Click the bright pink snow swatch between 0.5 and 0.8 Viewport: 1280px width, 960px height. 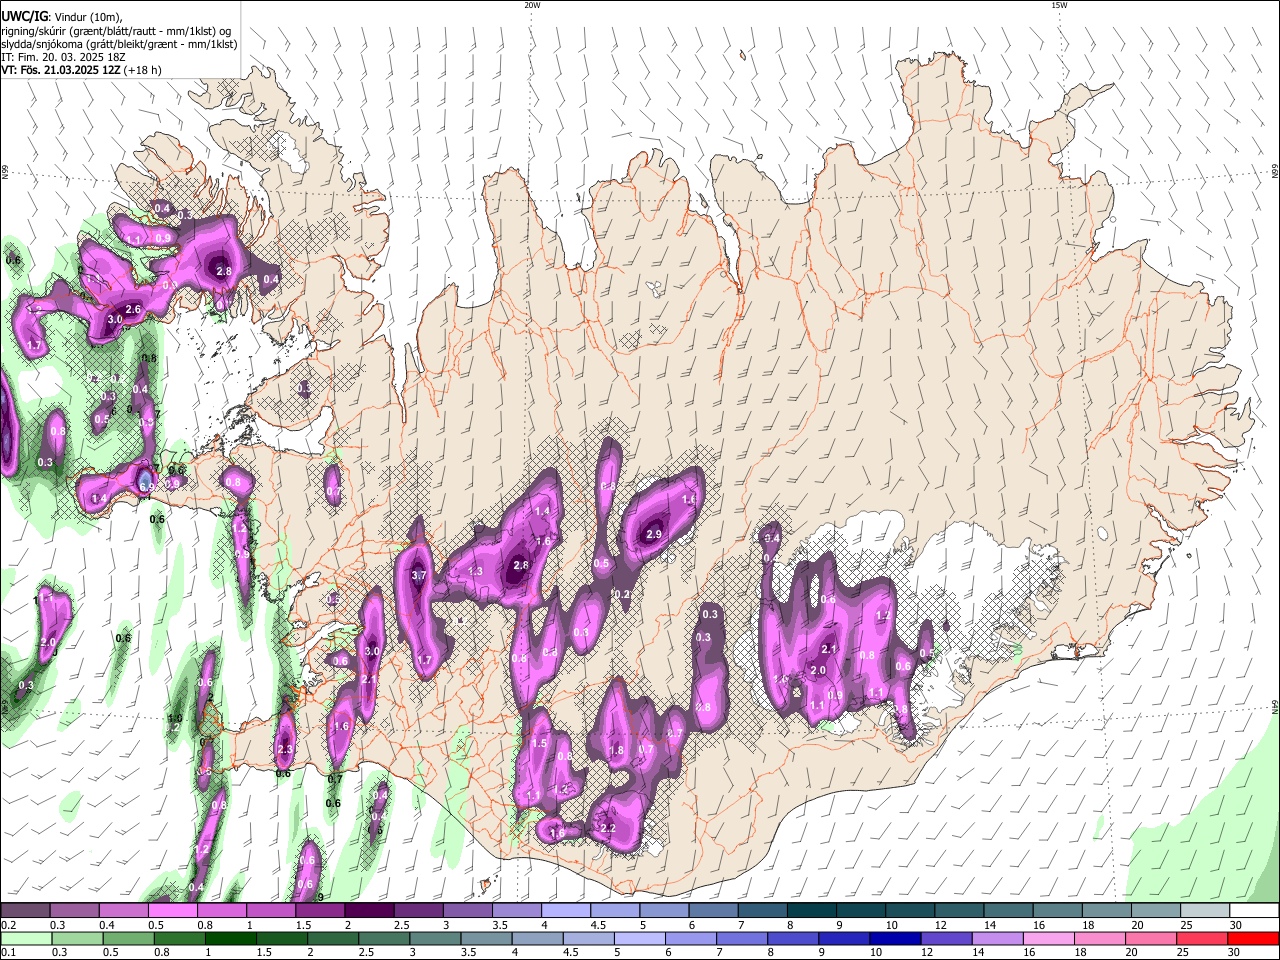(172, 910)
